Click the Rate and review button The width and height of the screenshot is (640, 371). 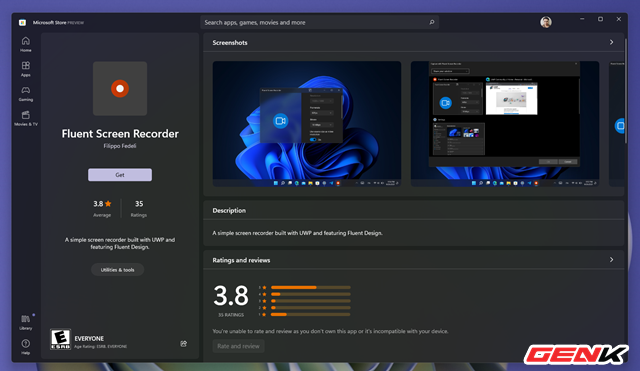pyautogui.click(x=238, y=346)
